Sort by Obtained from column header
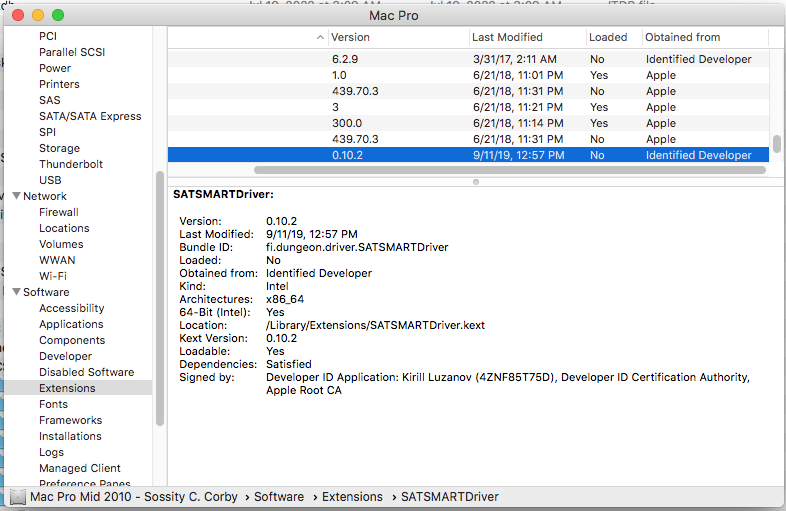This screenshot has height=511, width=786. coord(682,37)
